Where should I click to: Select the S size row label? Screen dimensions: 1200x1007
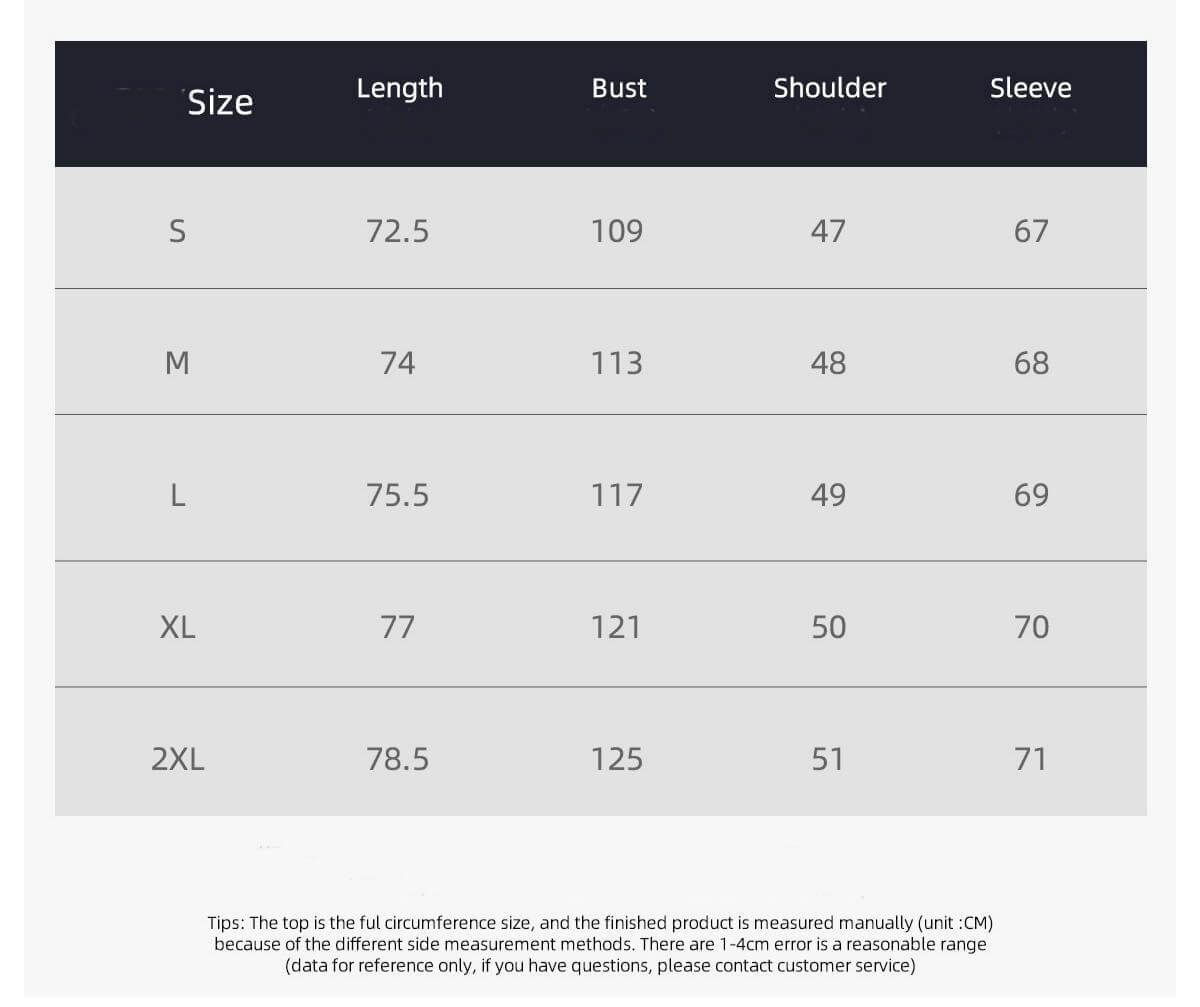click(177, 231)
